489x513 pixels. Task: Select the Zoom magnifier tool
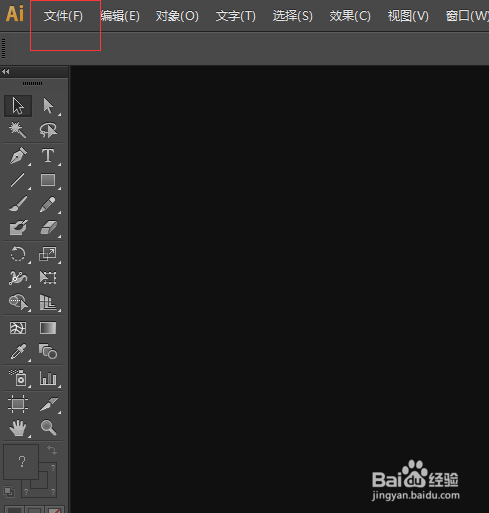[48, 428]
